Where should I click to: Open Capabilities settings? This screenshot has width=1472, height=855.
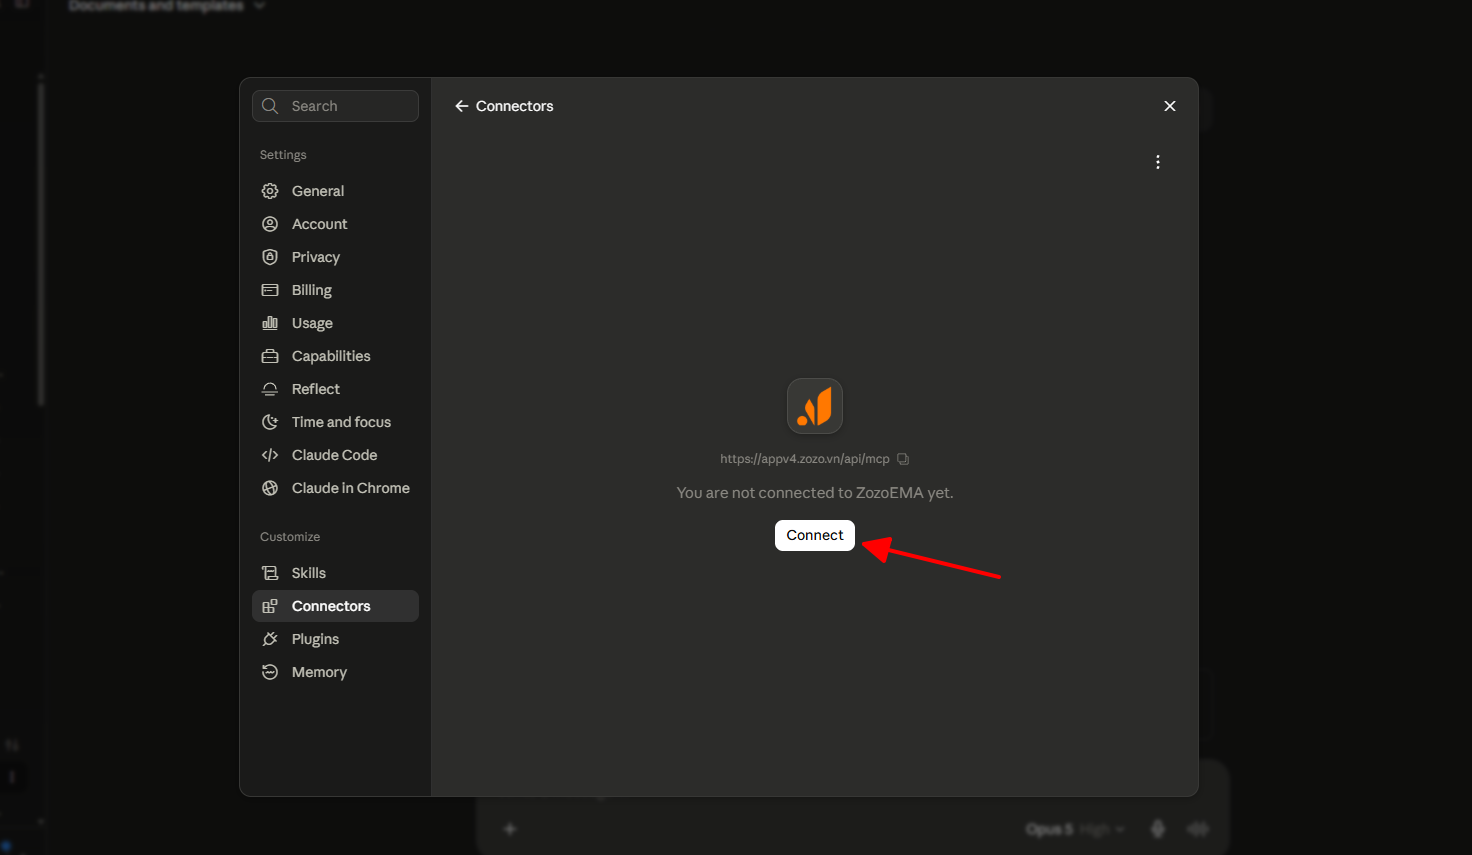pos(335,356)
